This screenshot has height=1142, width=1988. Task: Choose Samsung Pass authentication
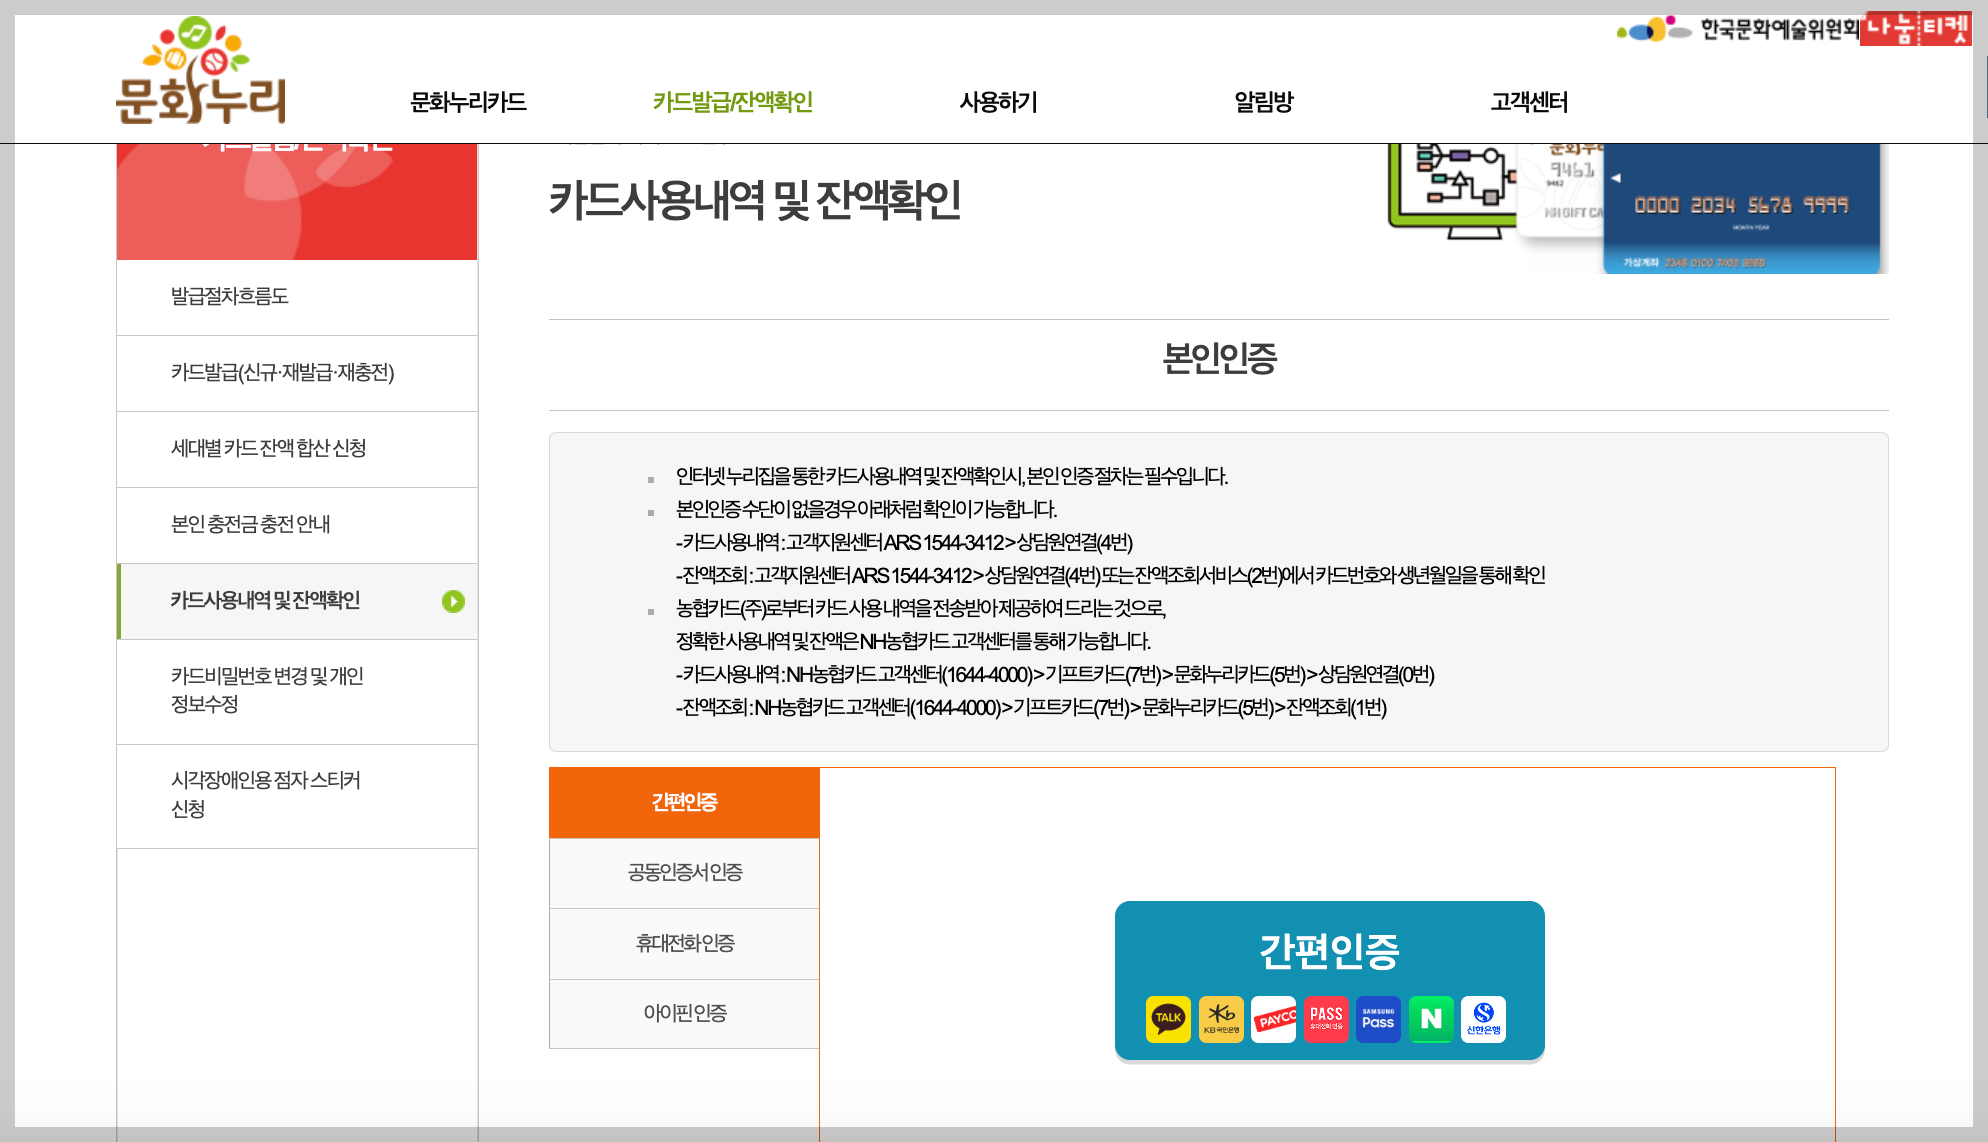[x=1378, y=1018]
